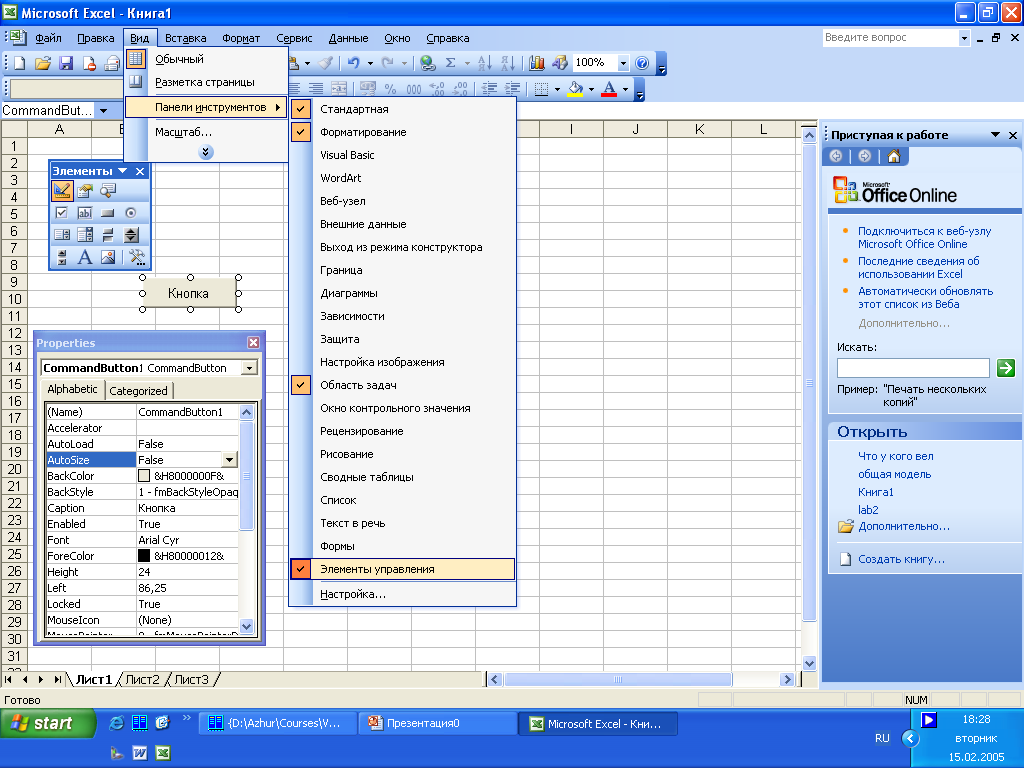
Task: Select the Text Box control tool
Action: [x=85, y=213]
